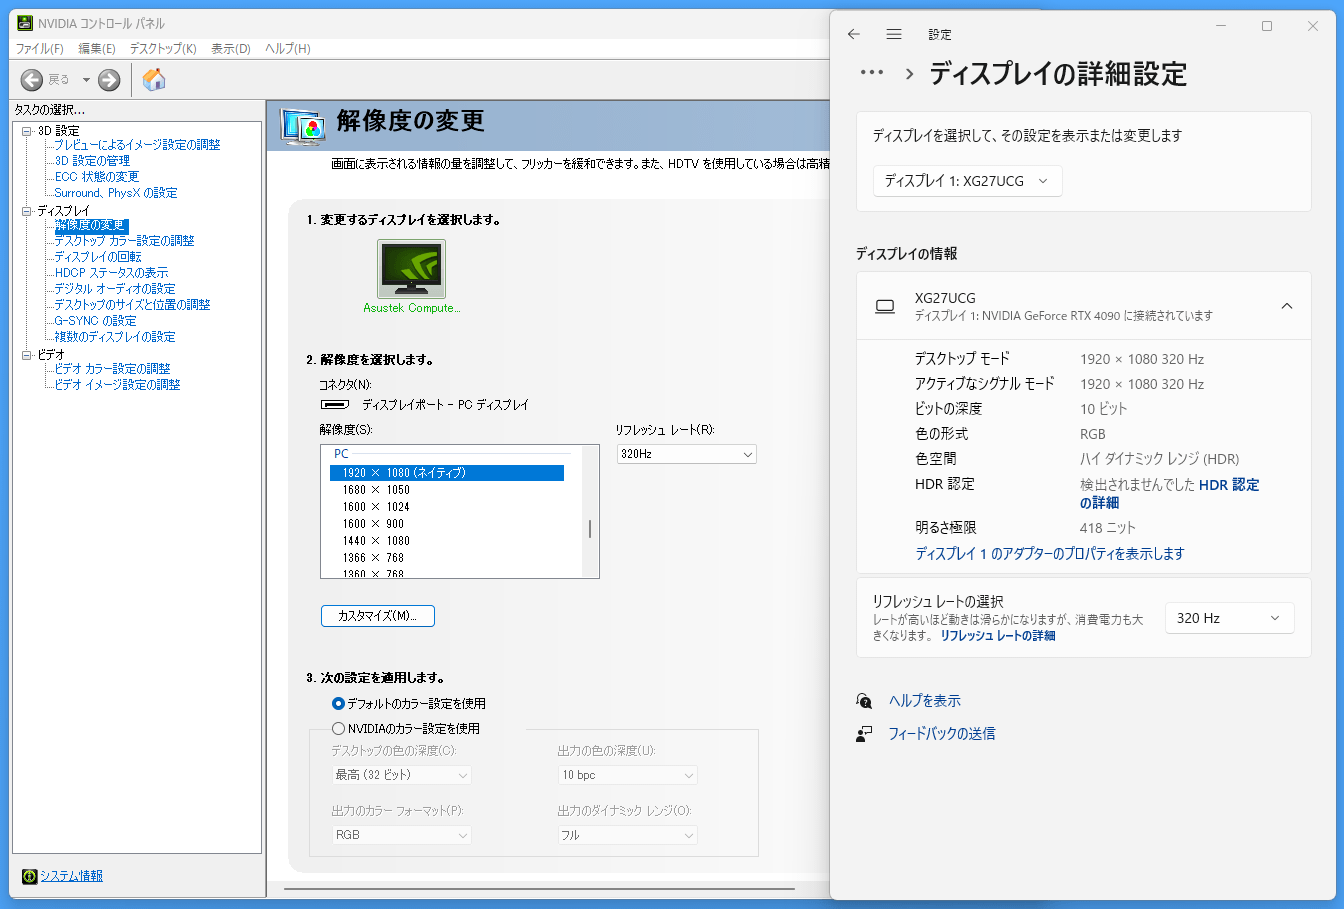Image resolution: width=1344 pixels, height=909 pixels.
Task: Open the 出力のダイナミック レンジ dropdown
Action: tap(628, 835)
